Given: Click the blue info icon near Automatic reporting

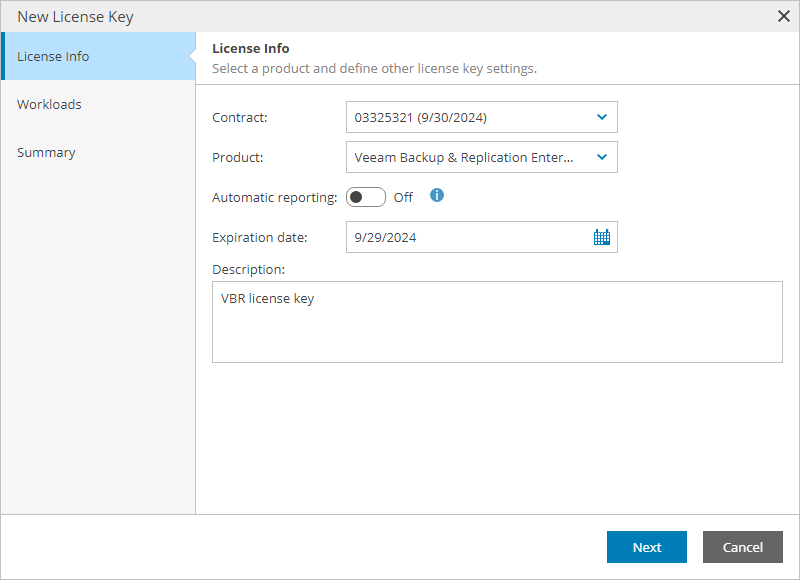Looking at the screenshot, I should (x=436, y=196).
